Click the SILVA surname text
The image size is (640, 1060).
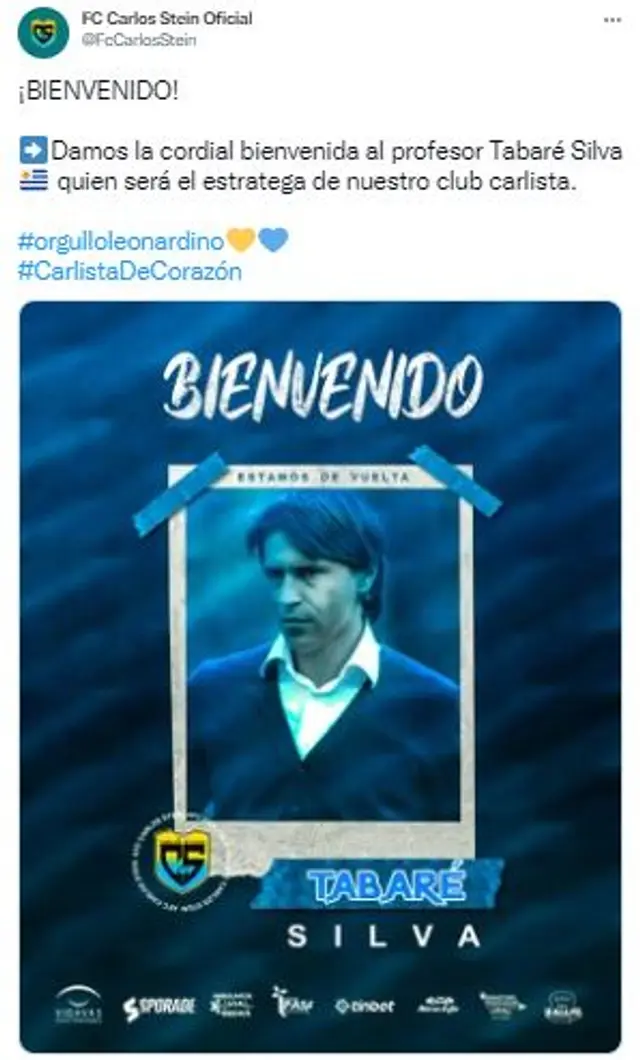[x=384, y=936]
